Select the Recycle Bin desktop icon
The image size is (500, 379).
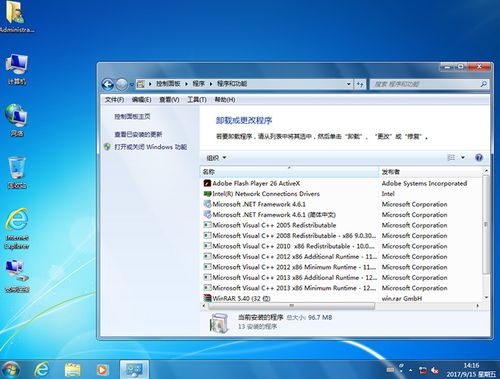(17, 172)
